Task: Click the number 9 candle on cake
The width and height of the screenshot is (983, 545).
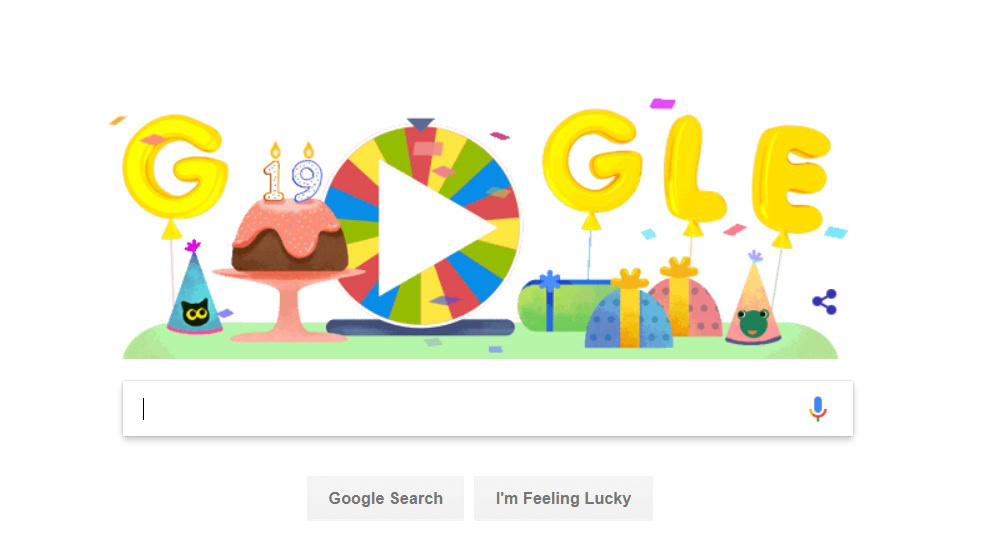Action: pyautogui.click(x=307, y=174)
